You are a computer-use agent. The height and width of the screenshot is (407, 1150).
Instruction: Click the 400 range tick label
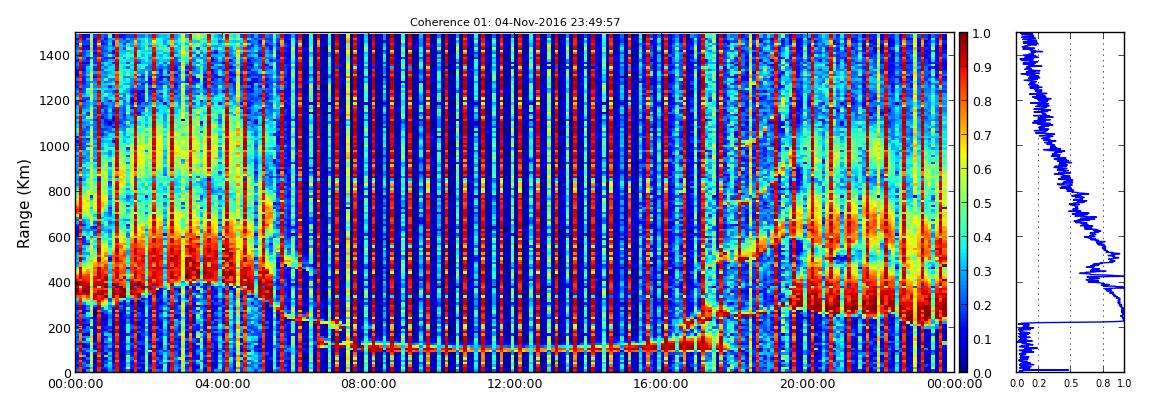(57, 283)
